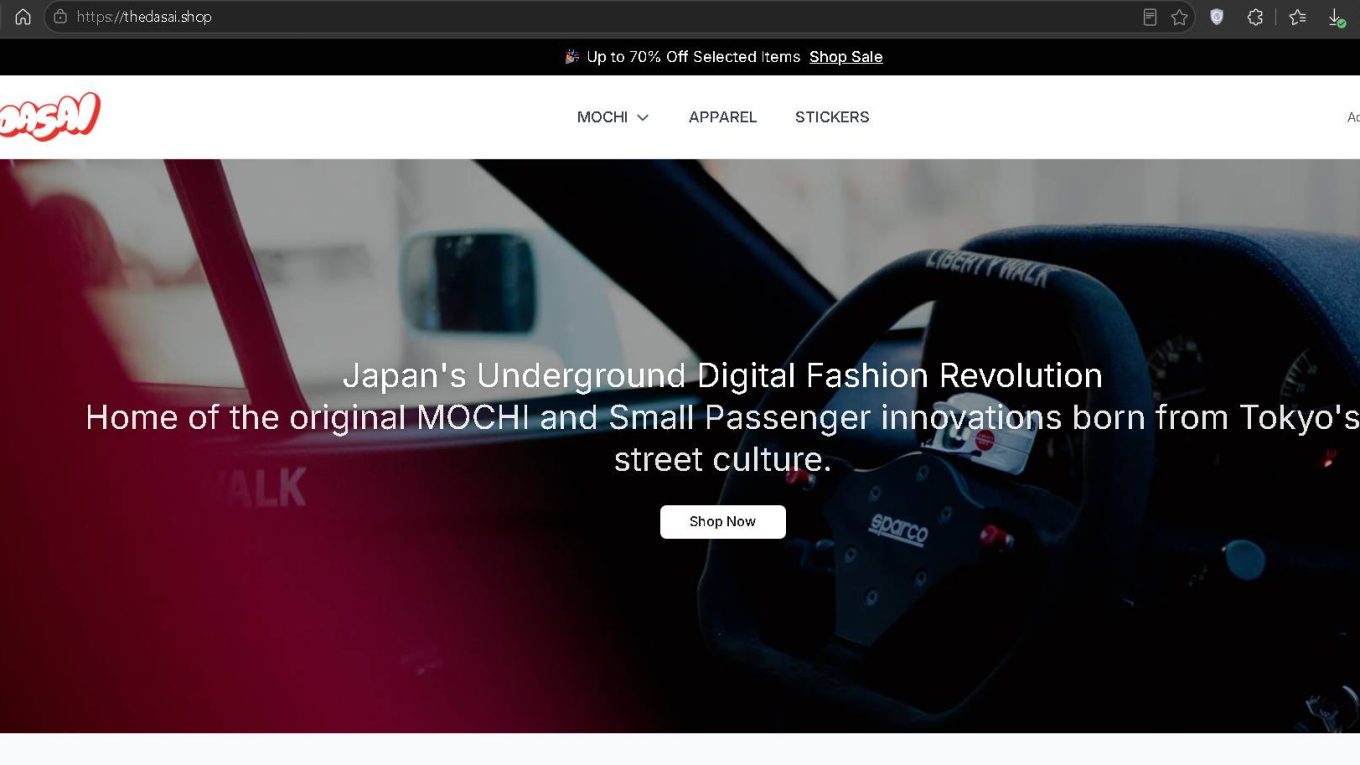This screenshot has height=765, width=1360.
Task: Follow the Shop Sale link
Action: [x=846, y=57]
